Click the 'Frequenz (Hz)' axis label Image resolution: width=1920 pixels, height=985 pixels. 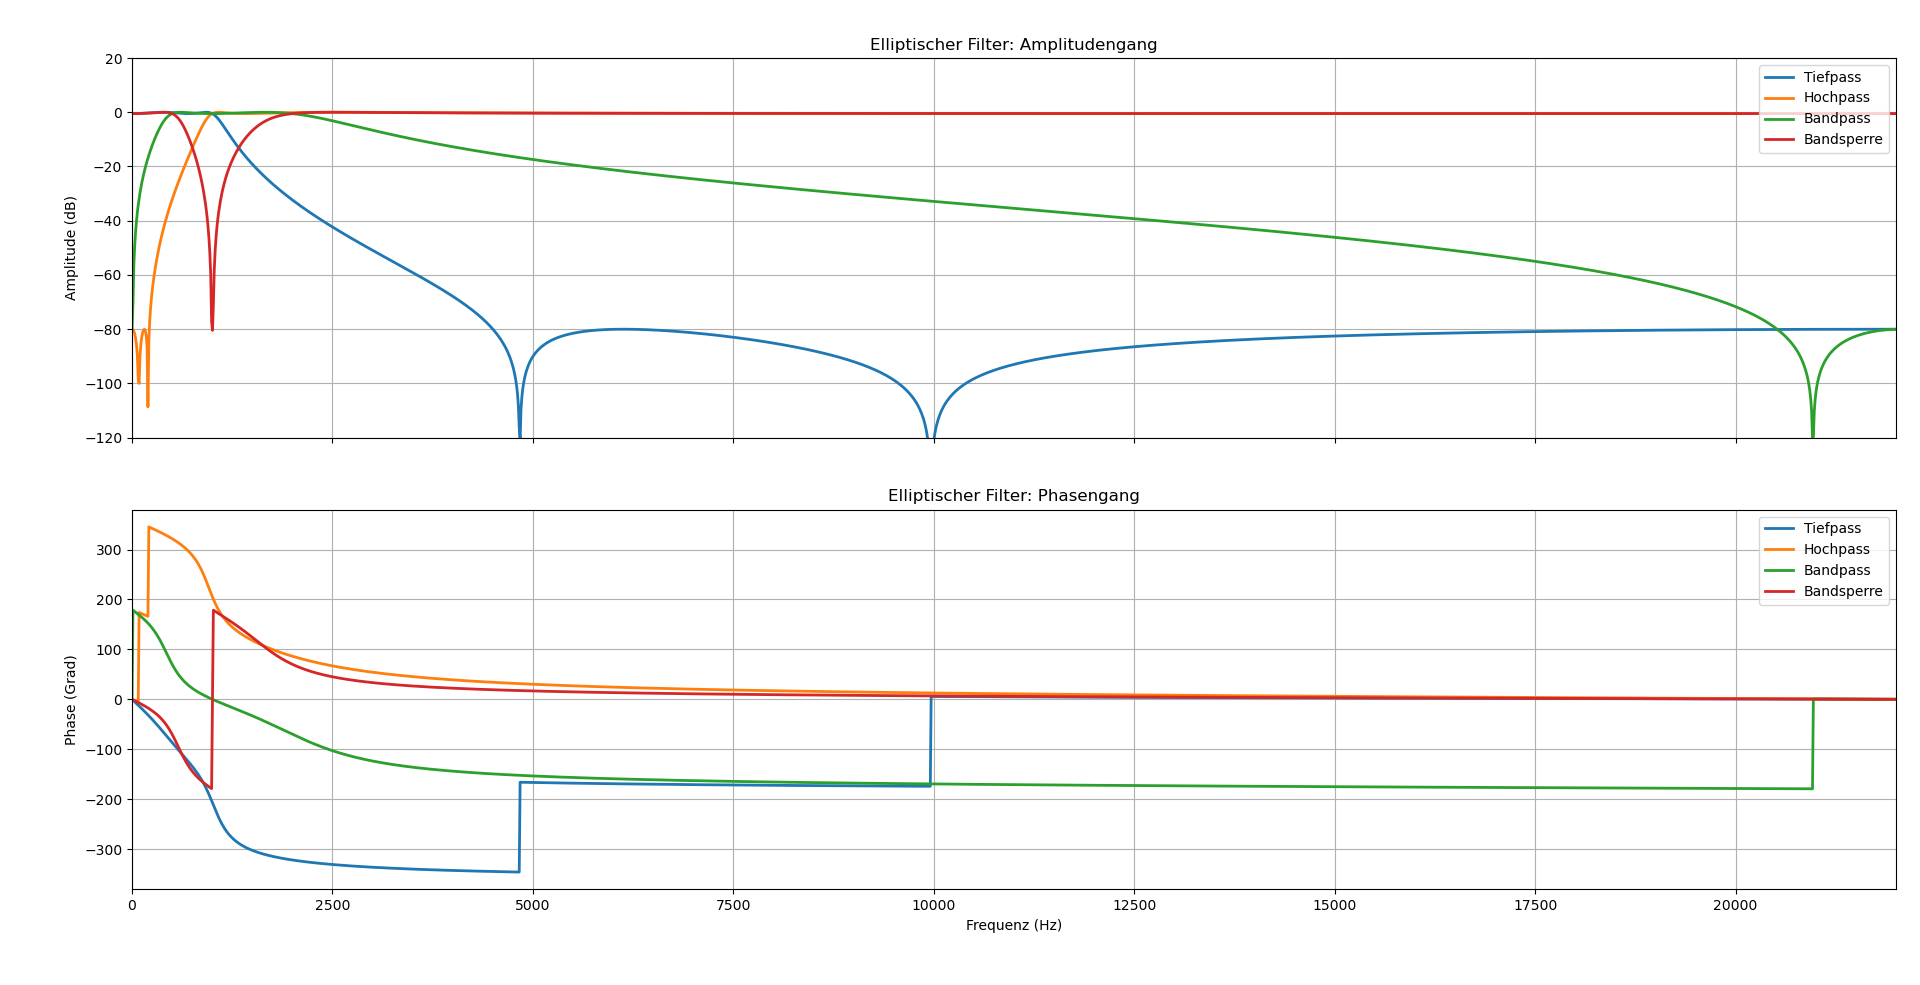[x=1013, y=926]
